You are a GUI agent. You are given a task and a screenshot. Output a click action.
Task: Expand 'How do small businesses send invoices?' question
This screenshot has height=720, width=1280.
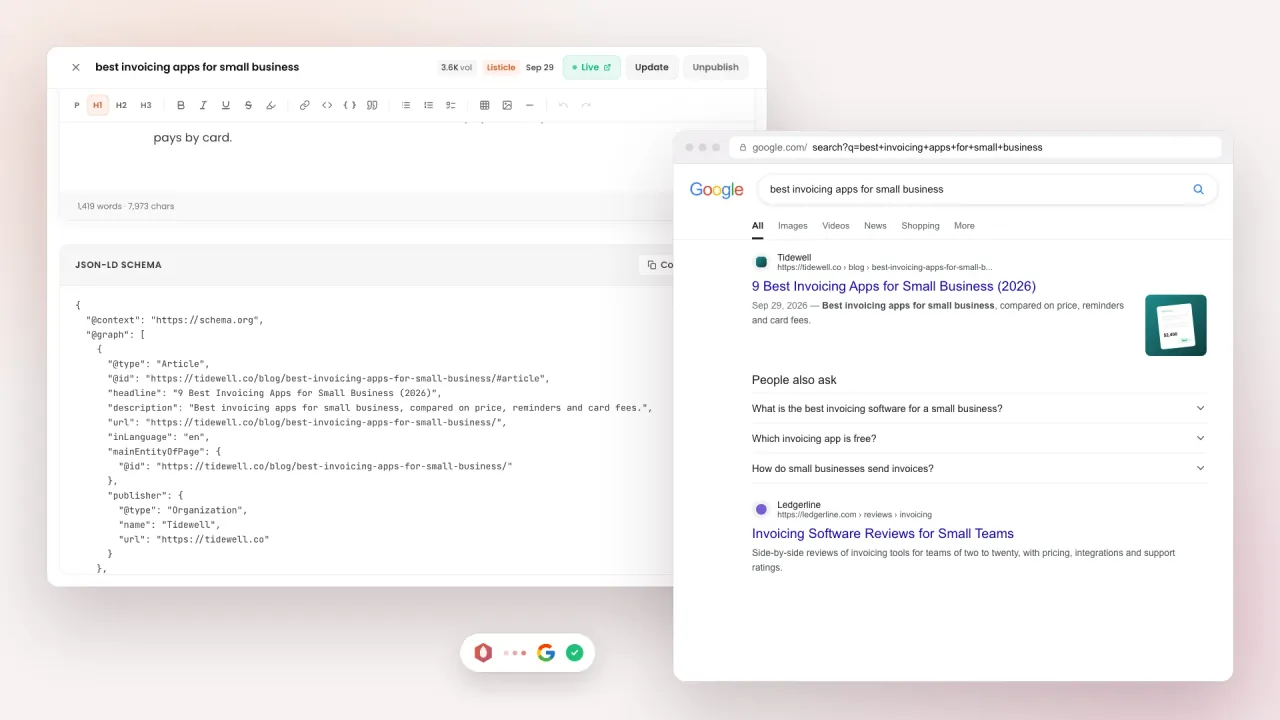tap(979, 468)
